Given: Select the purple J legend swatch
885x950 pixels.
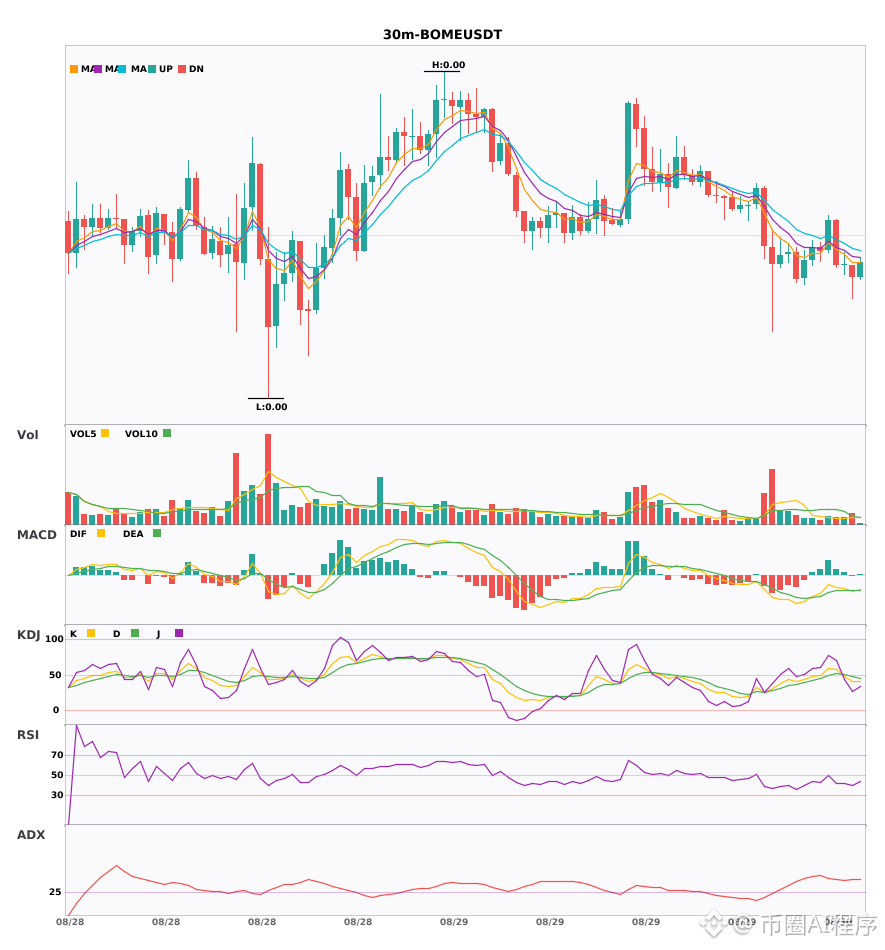Looking at the screenshot, I should pyautogui.click(x=179, y=633).
